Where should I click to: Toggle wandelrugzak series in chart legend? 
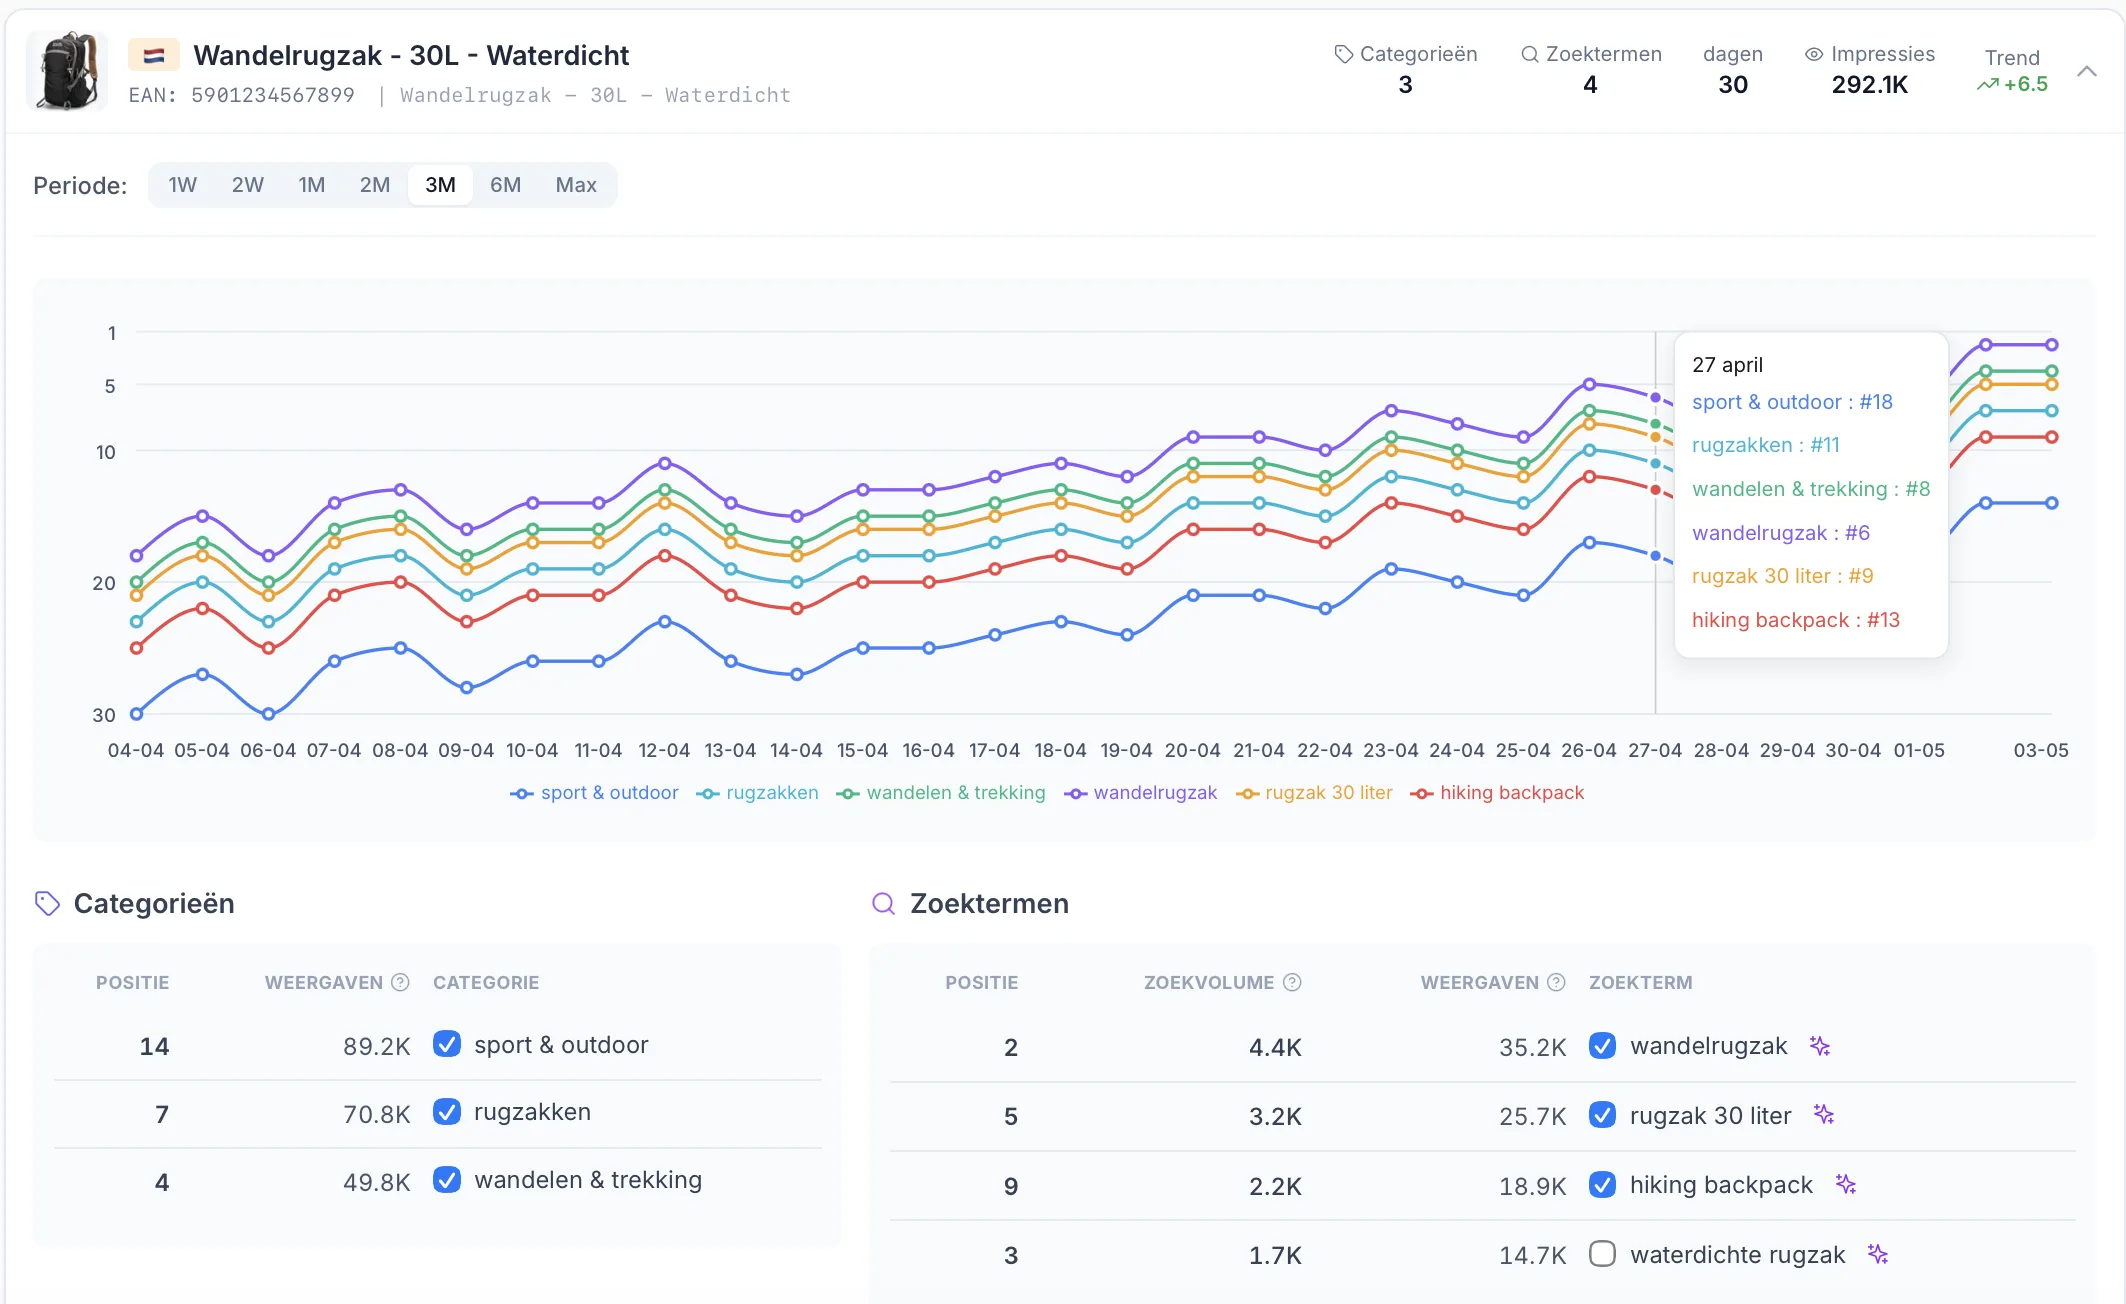pos(1140,793)
